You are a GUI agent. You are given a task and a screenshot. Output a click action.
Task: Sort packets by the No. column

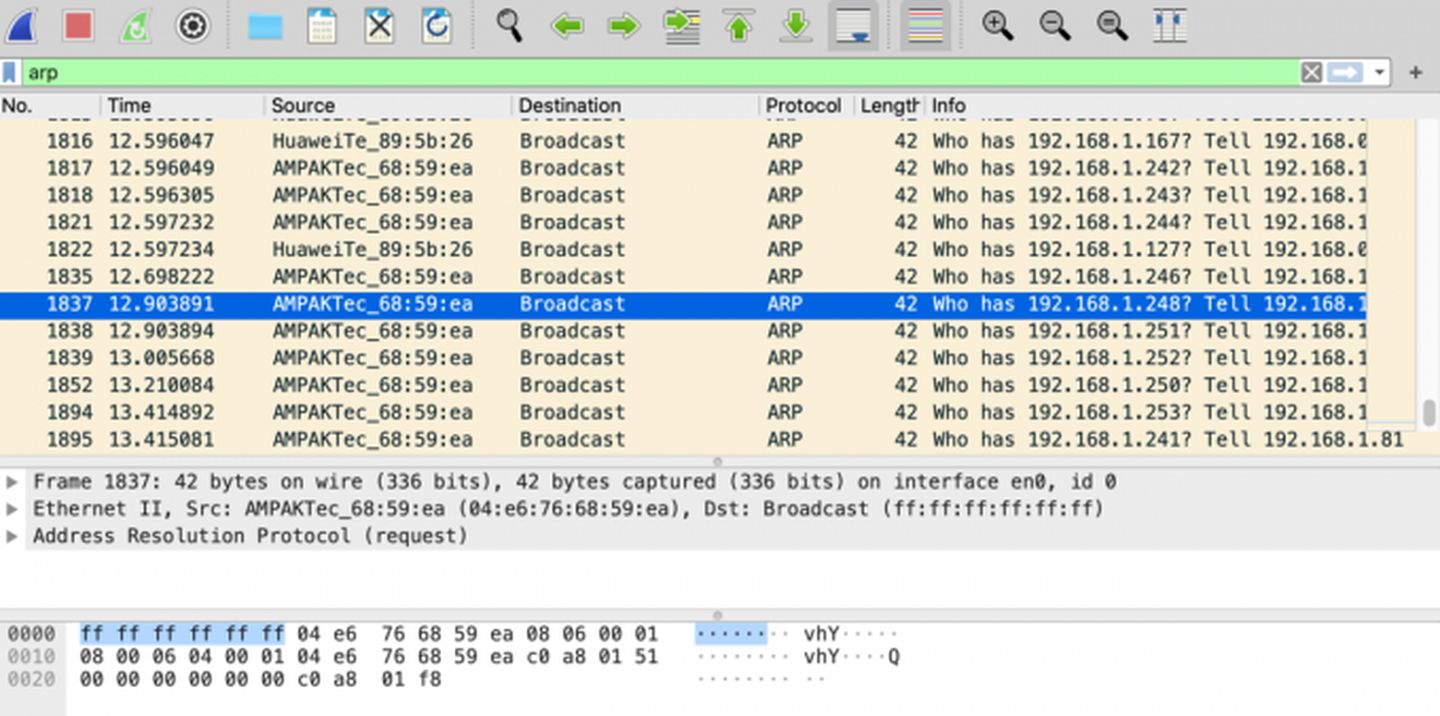[50, 105]
